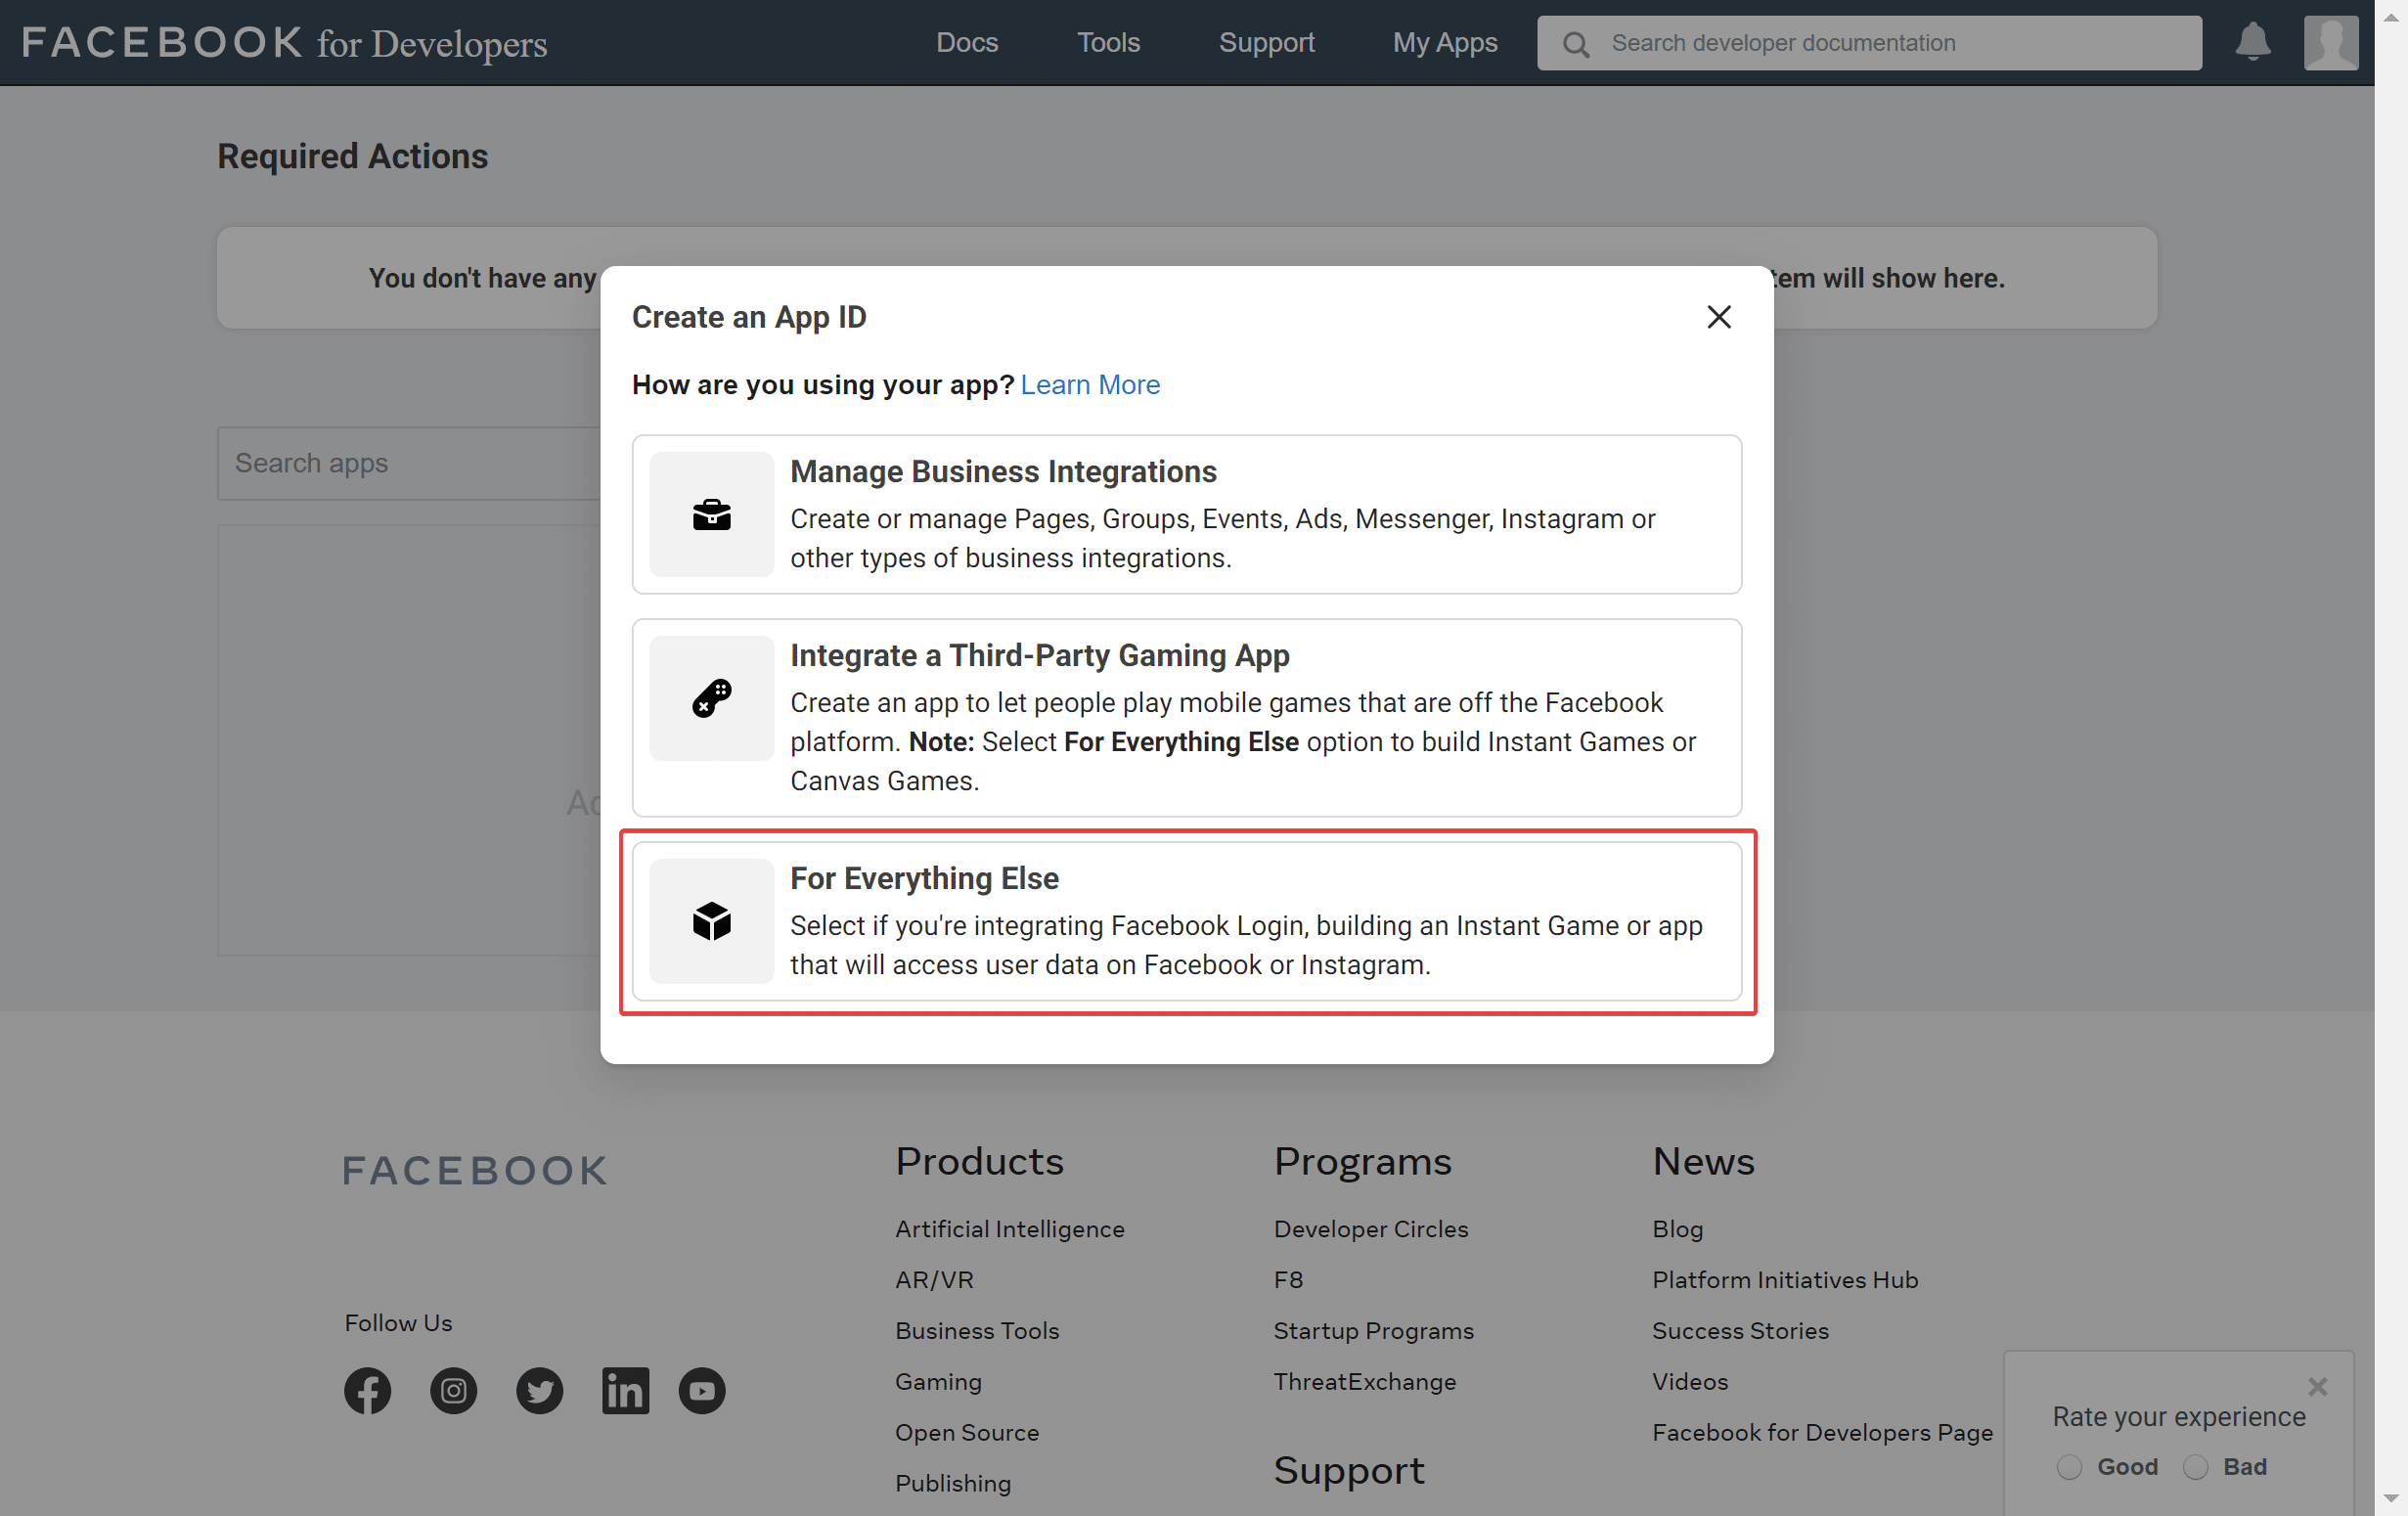Choose the For Everything Else option

(x=1186, y=921)
